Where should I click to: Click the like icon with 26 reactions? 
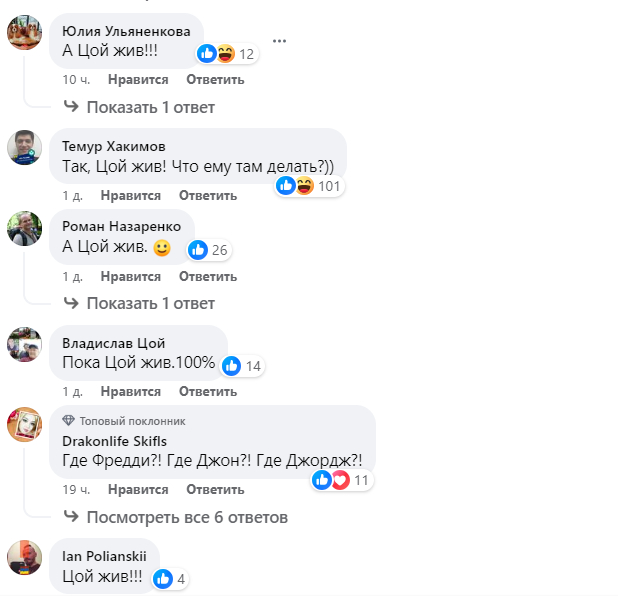(209, 250)
